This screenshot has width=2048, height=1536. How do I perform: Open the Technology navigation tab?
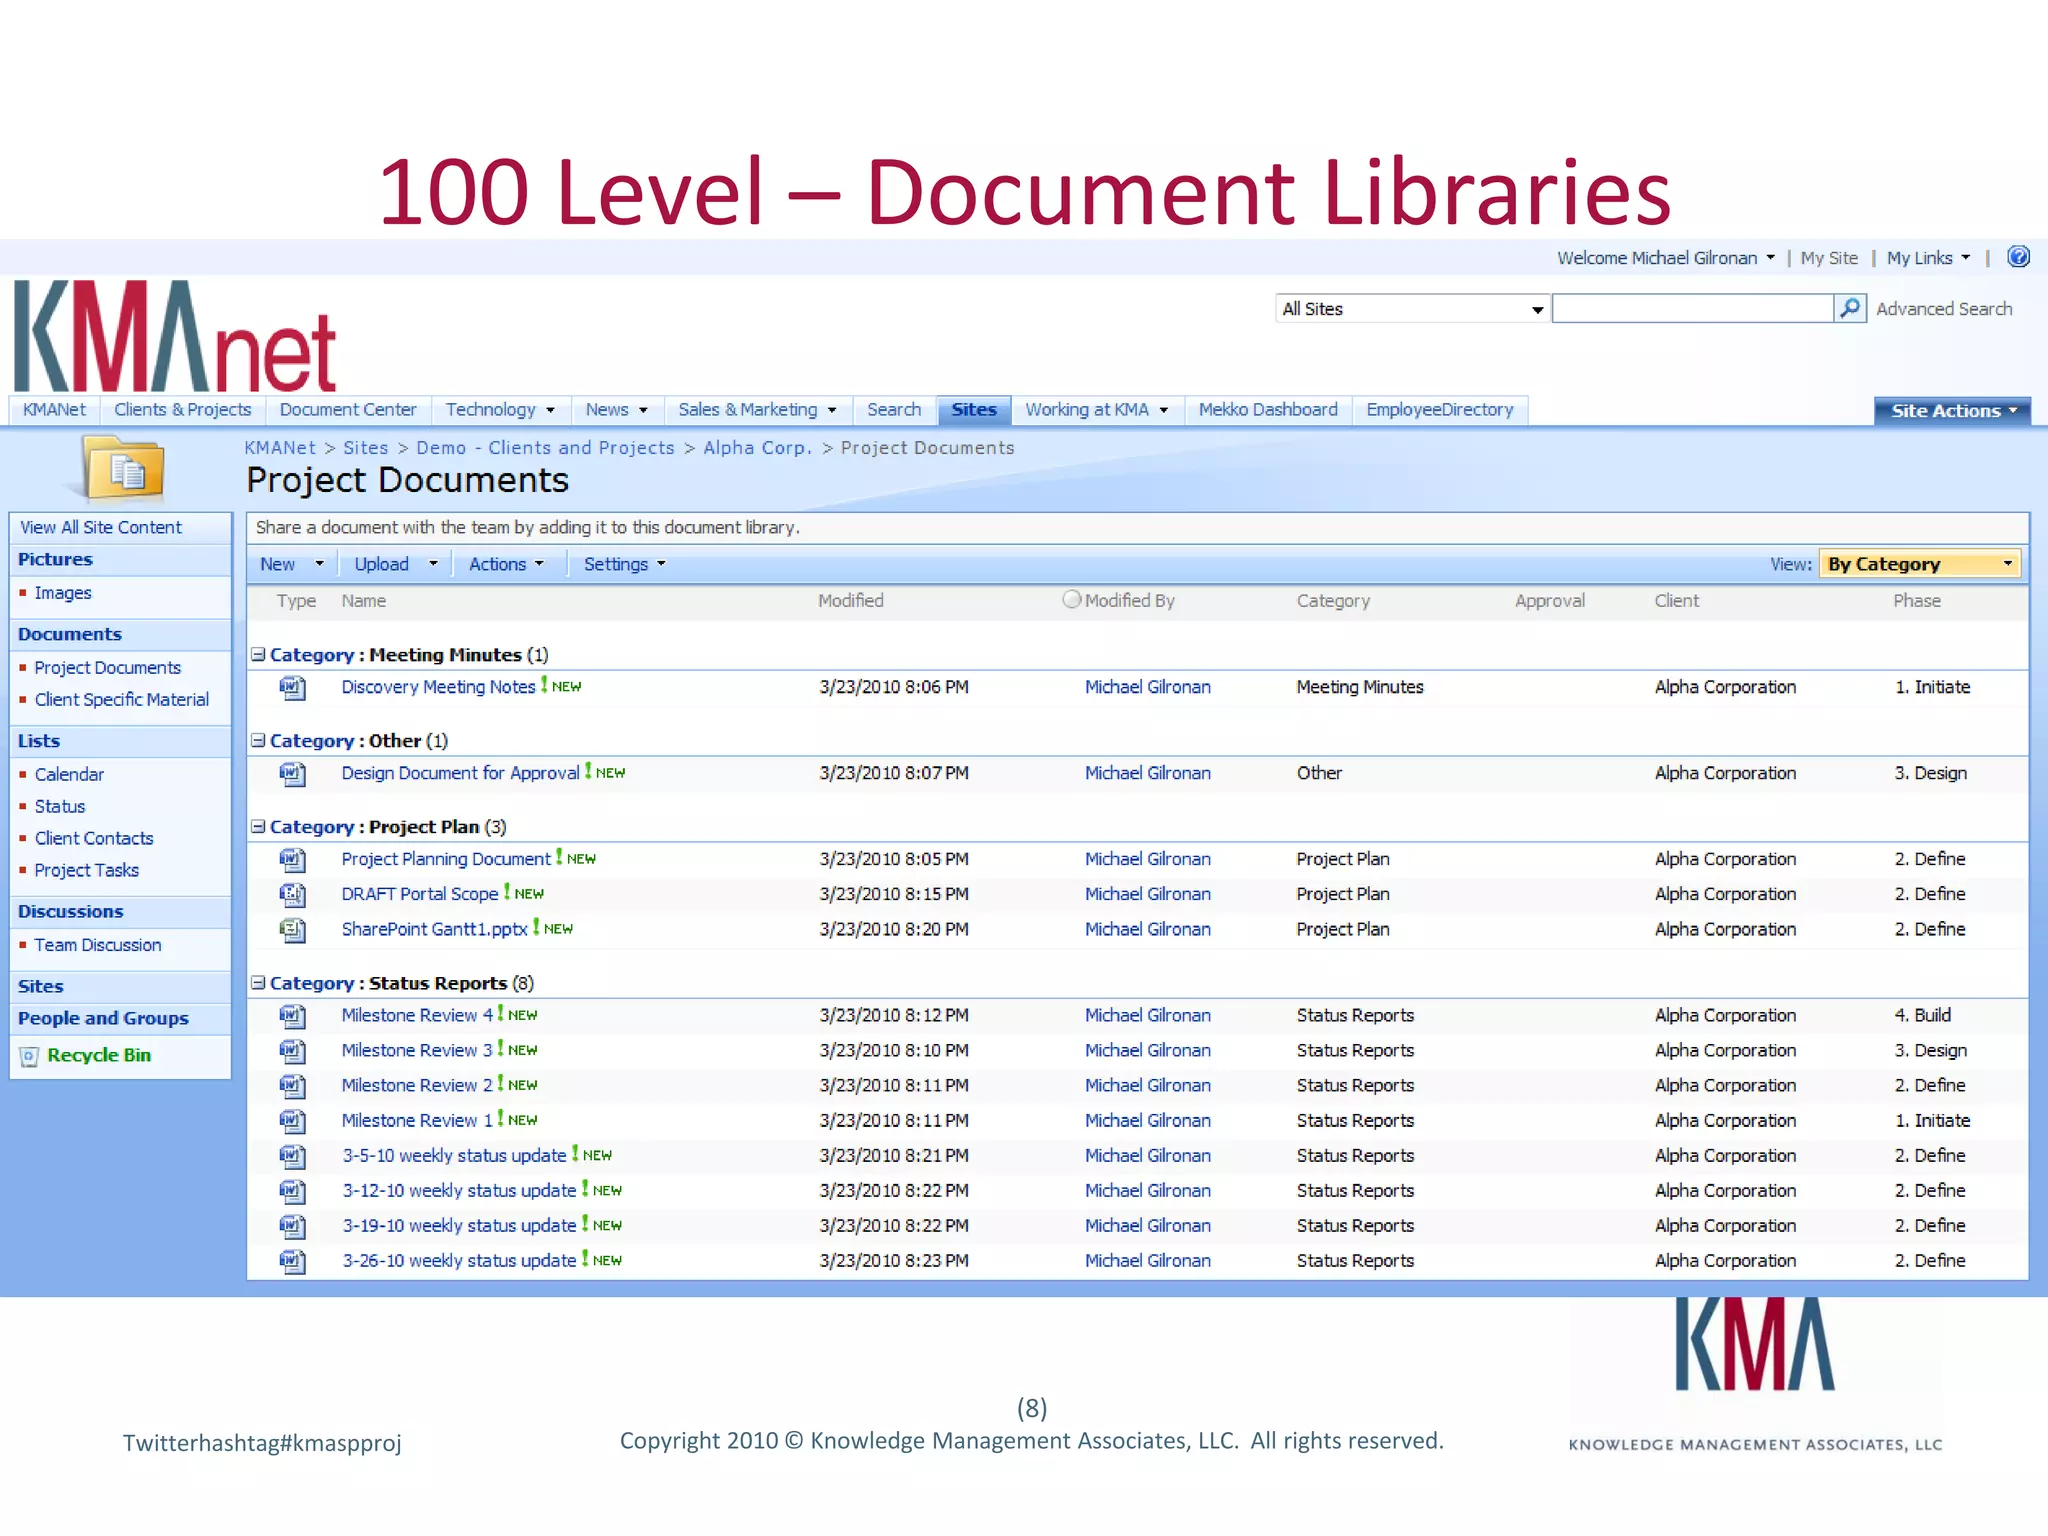(500, 410)
